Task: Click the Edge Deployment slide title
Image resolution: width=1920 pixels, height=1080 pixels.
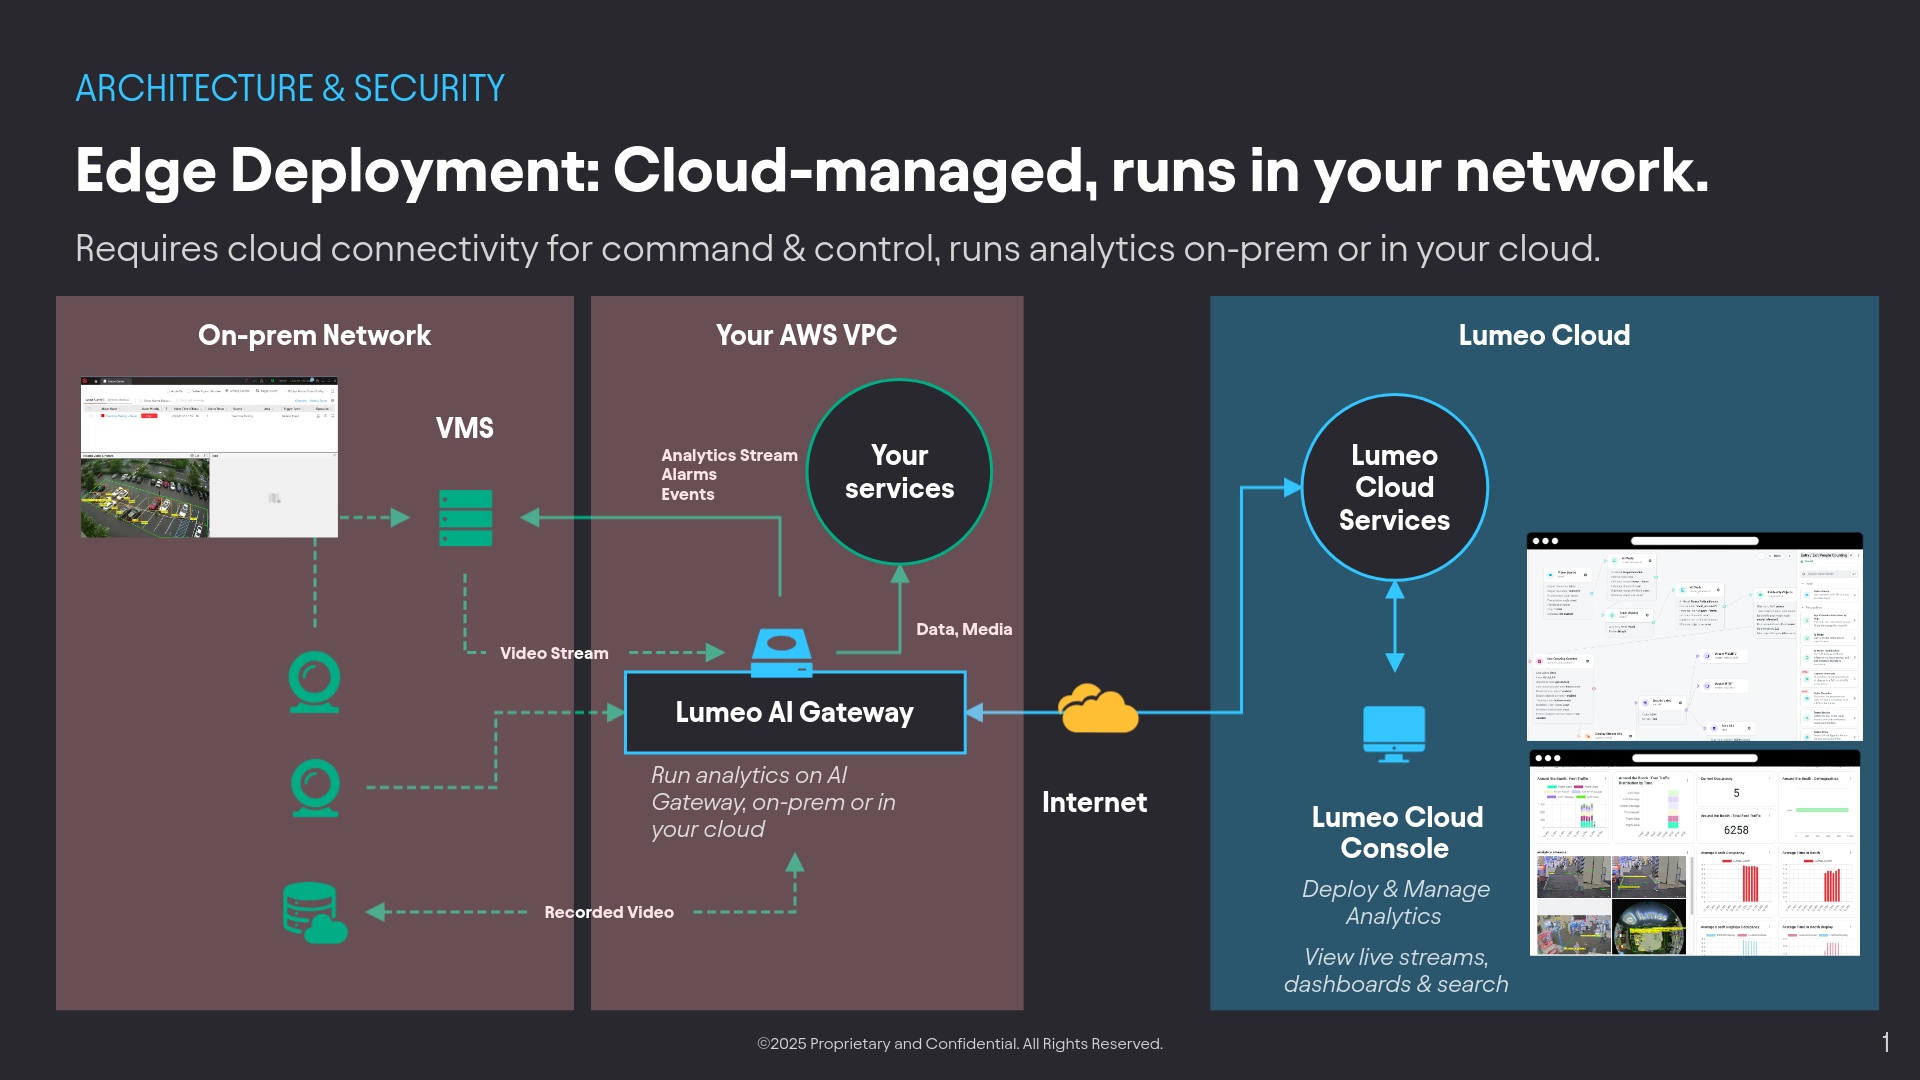Action: click(x=892, y=170)
